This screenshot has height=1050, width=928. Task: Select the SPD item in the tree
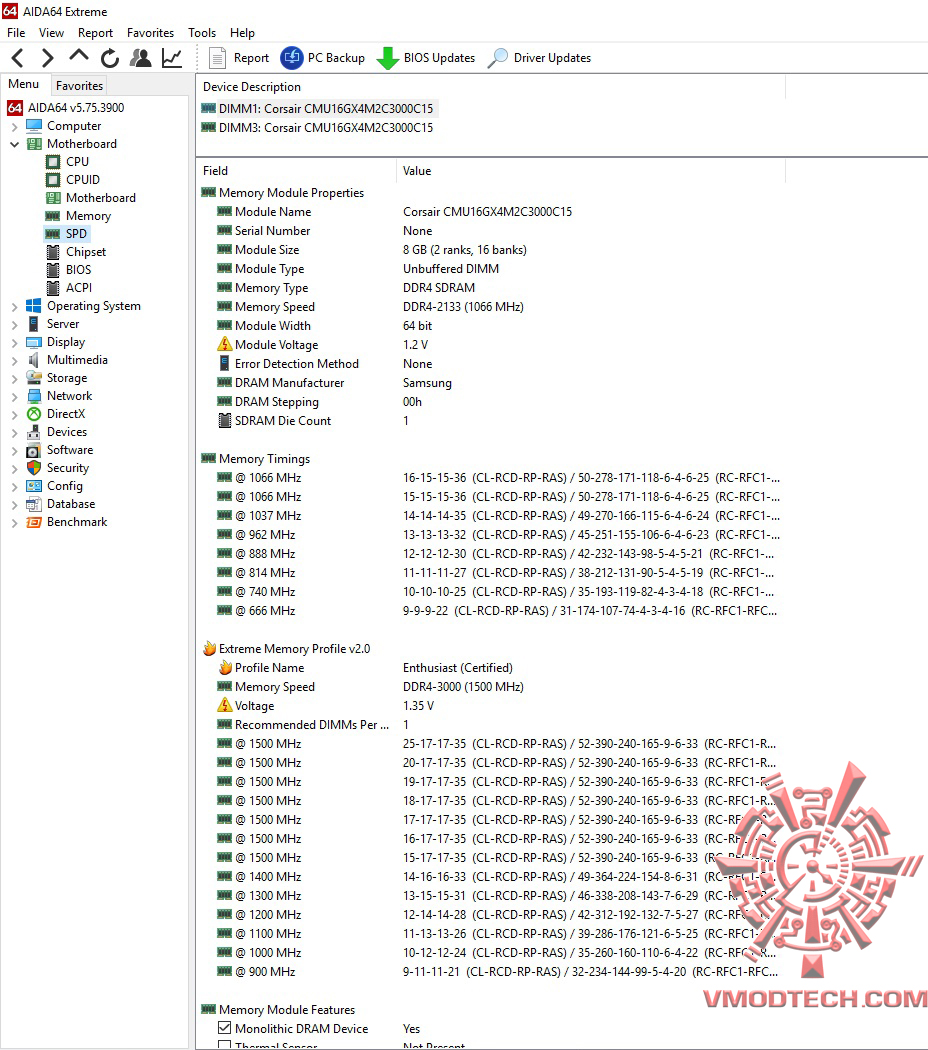point(66,234)
